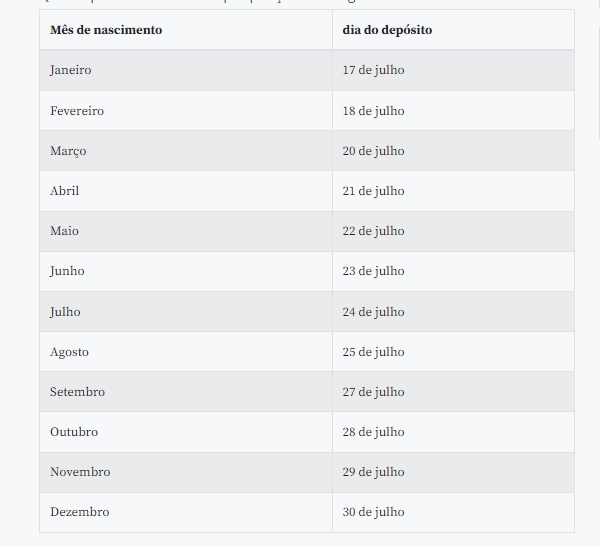Select the Junho cell
Viewport: 600px width, 547px height.
tap(68, 271)
